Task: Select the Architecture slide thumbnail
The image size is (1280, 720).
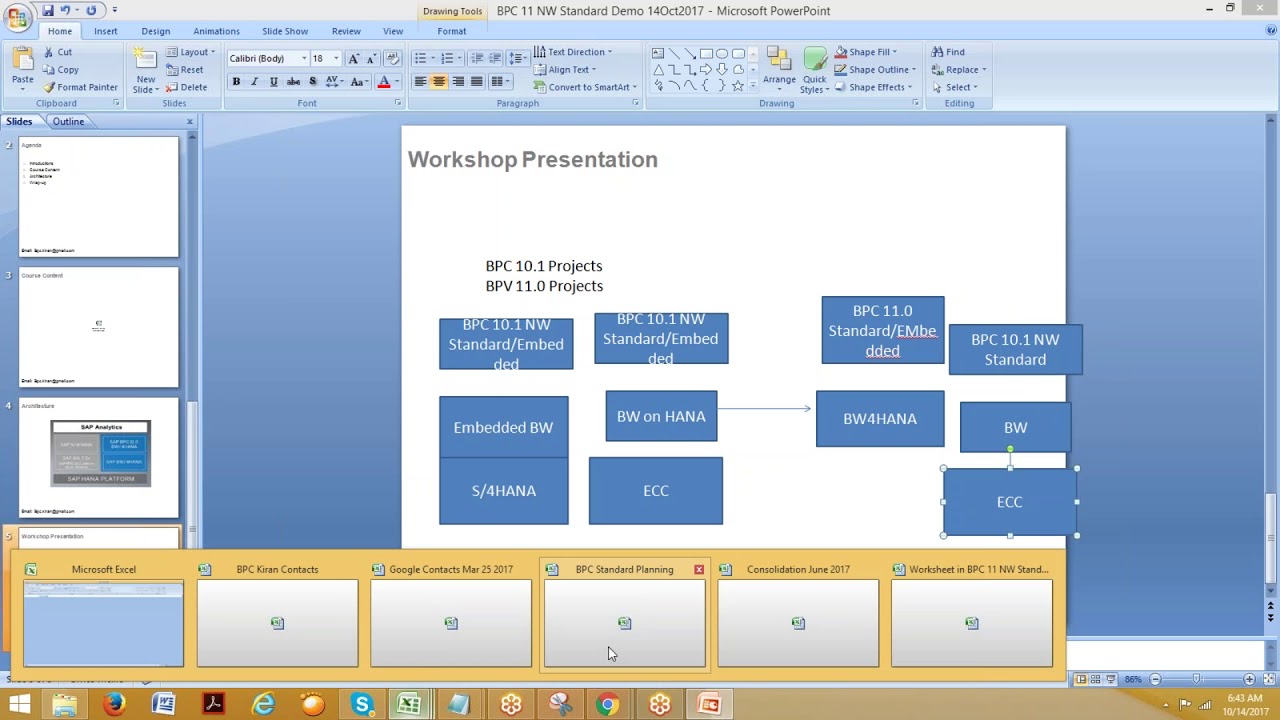Action: click(x=99, y=457)
